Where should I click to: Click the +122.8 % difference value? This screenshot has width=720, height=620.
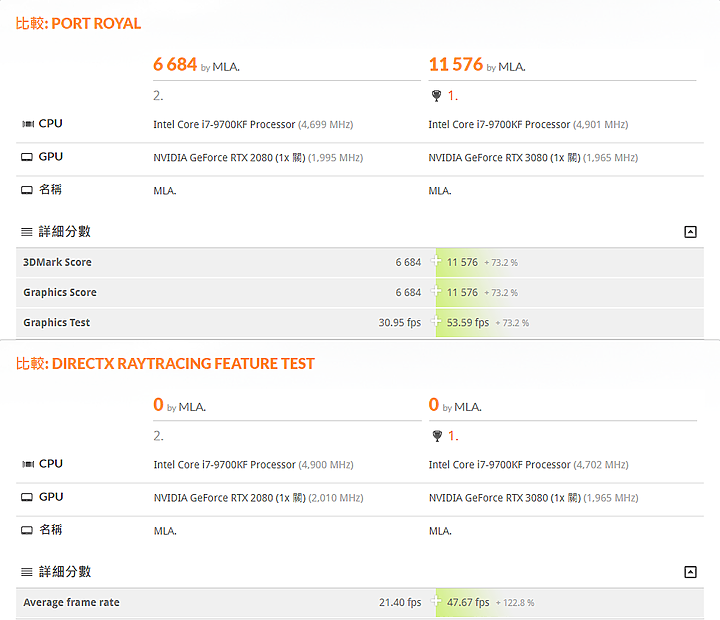[515, 603]
